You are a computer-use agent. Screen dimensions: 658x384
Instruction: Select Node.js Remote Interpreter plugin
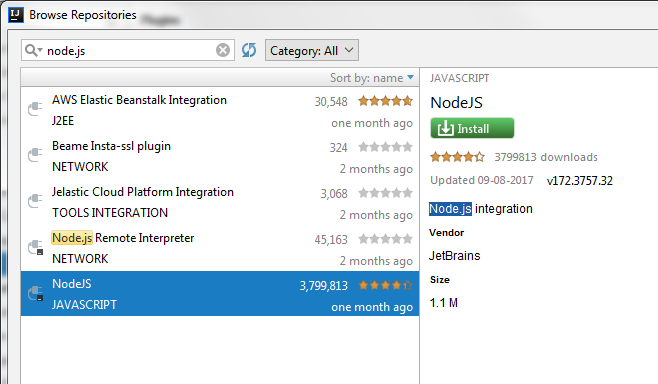click(x=220, y=248)
